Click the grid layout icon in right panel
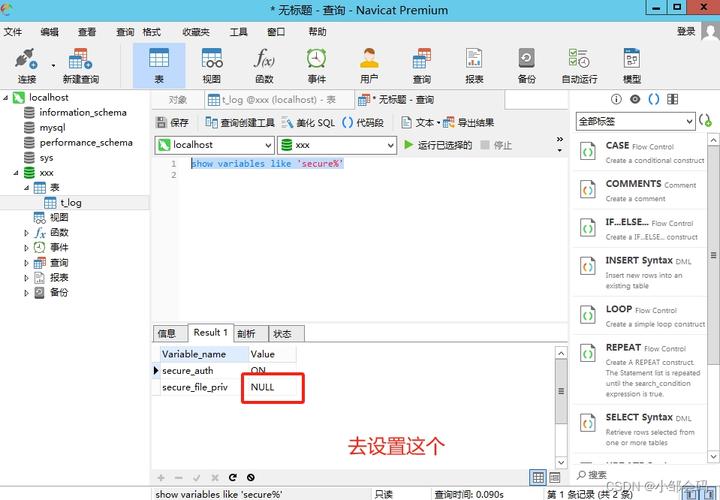Screen dimensions: 720x500 (x=672, y=99)
